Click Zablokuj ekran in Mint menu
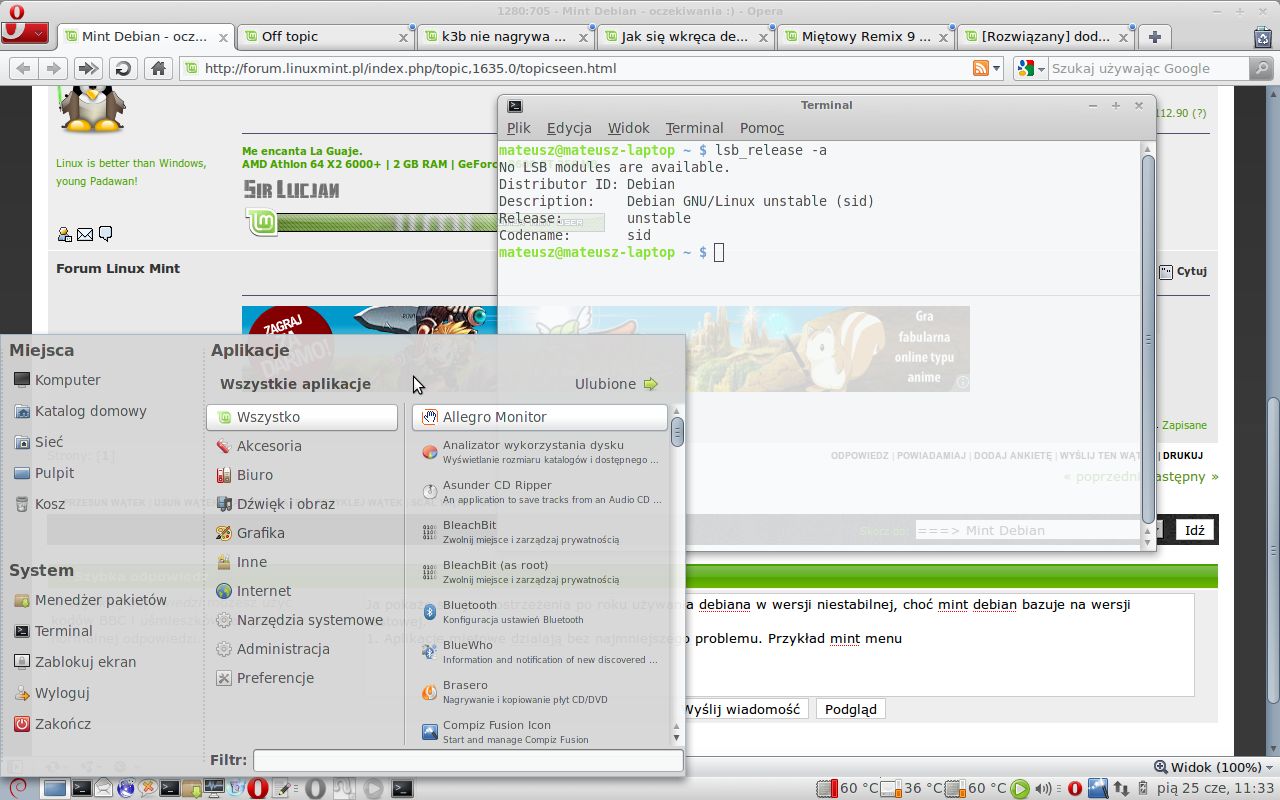 [75, 662]
